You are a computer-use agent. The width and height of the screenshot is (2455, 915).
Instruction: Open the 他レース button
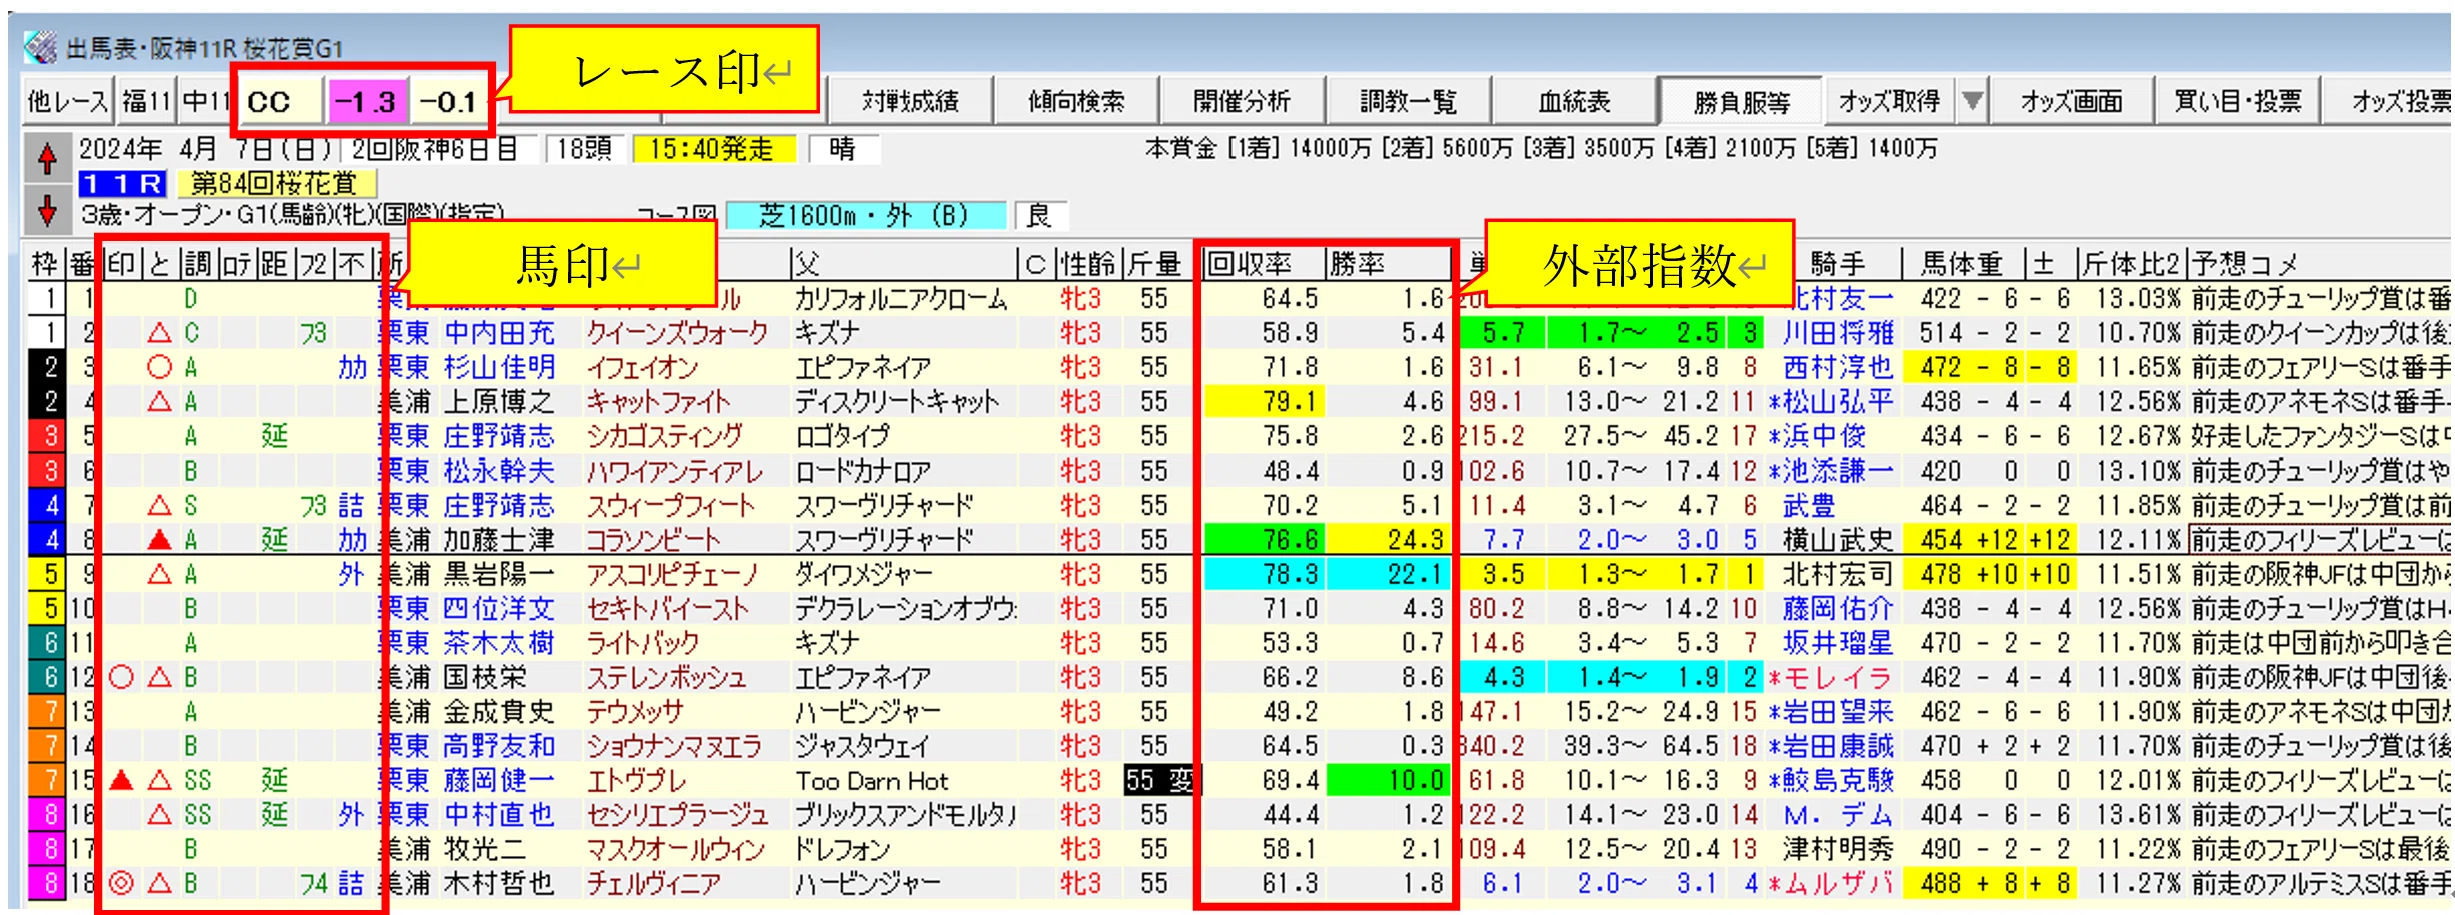pyautogui.click(x=67, y=101)
